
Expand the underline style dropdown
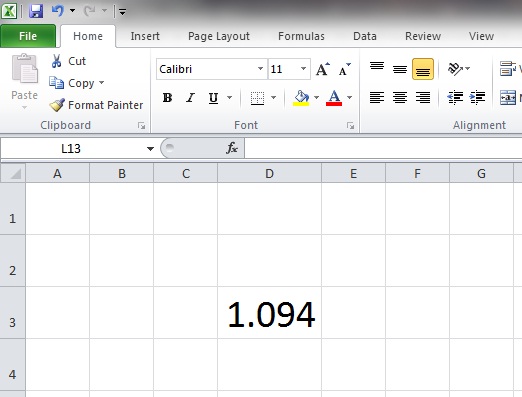[x=229, y=98]
